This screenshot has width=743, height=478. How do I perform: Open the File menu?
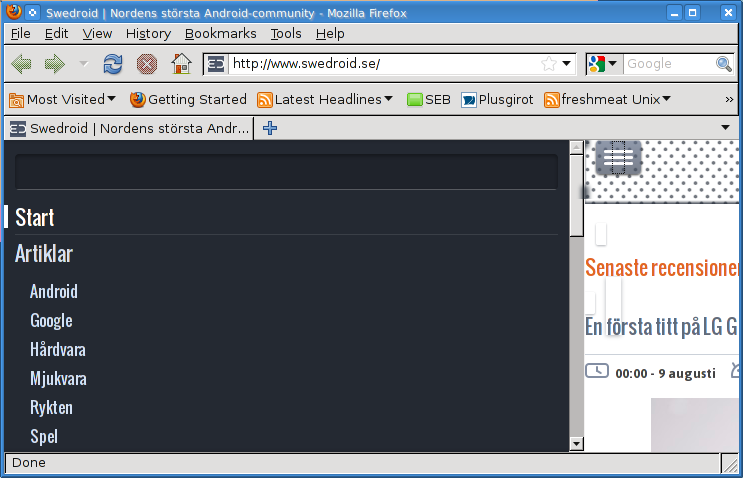[x=20, y=34]
